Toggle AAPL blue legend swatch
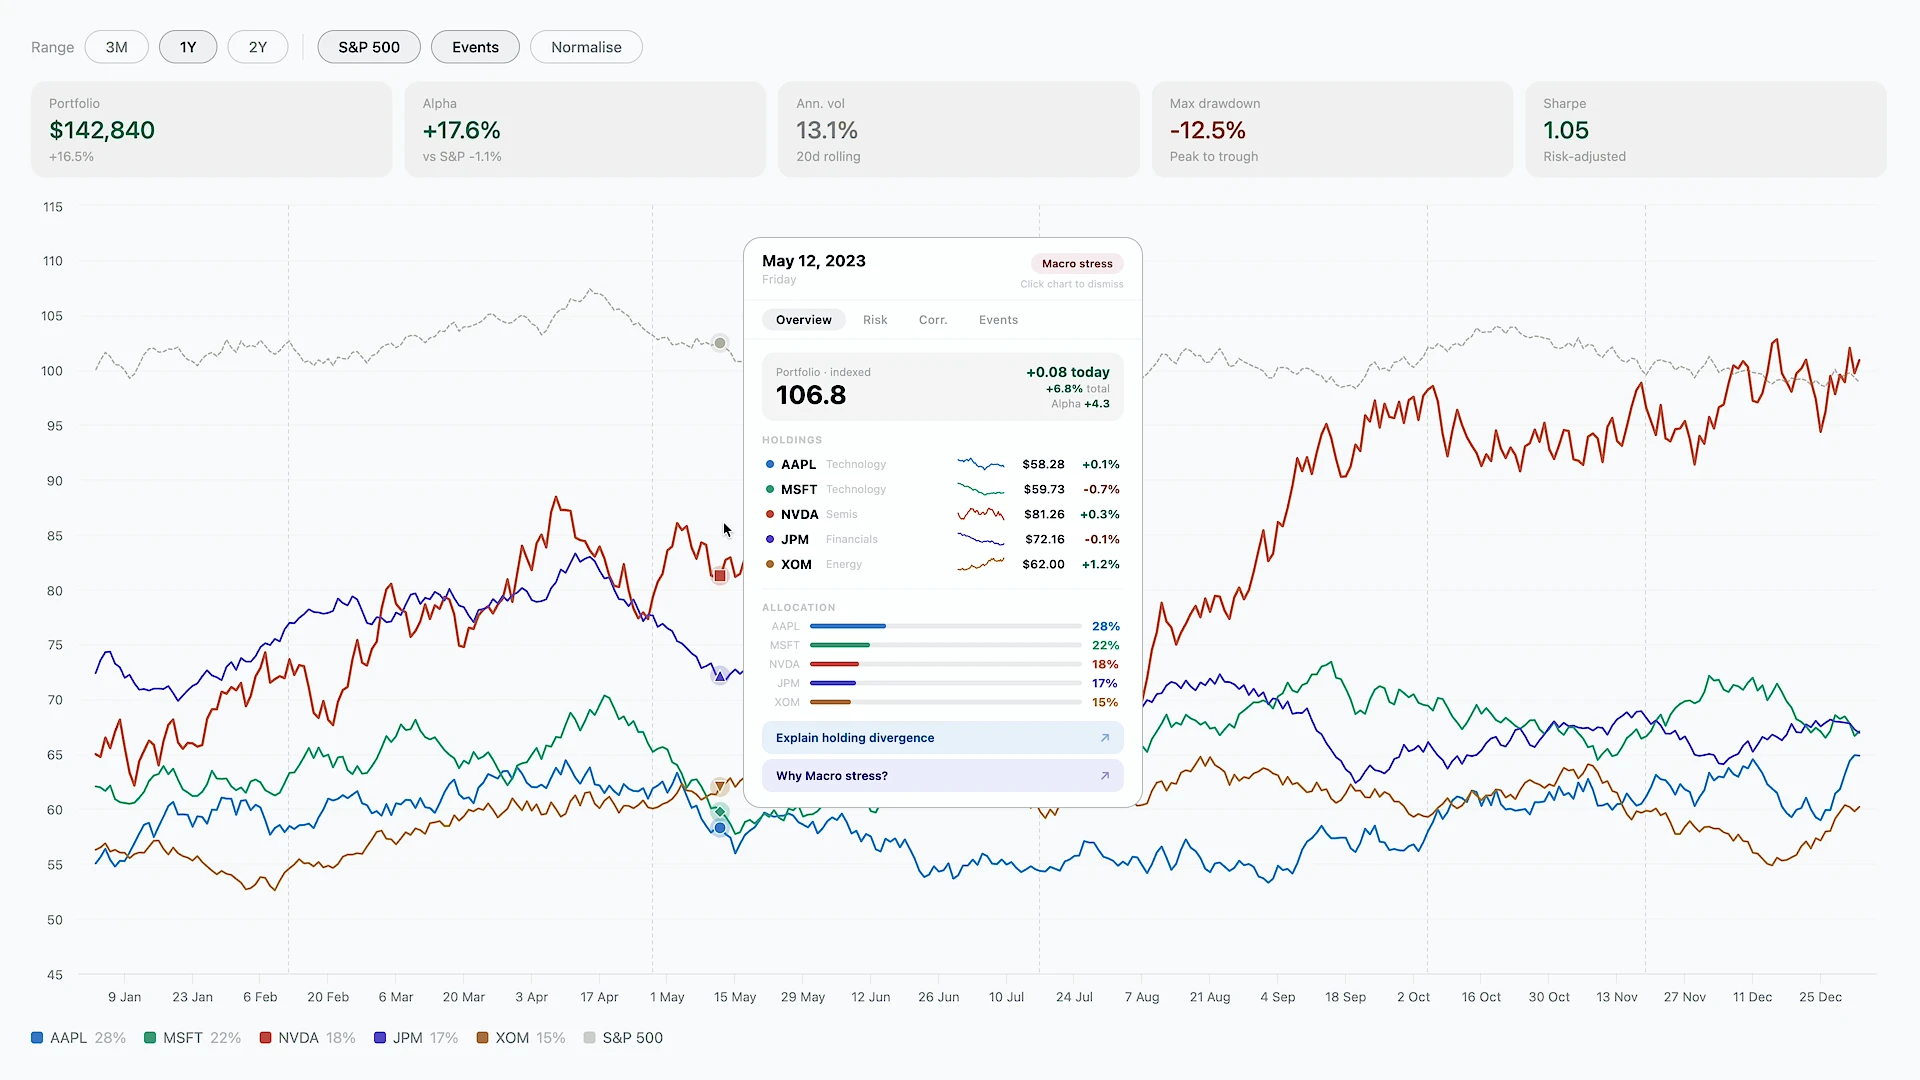This screenshot has height=1080, width=1920. click(x=37, y=1038)
